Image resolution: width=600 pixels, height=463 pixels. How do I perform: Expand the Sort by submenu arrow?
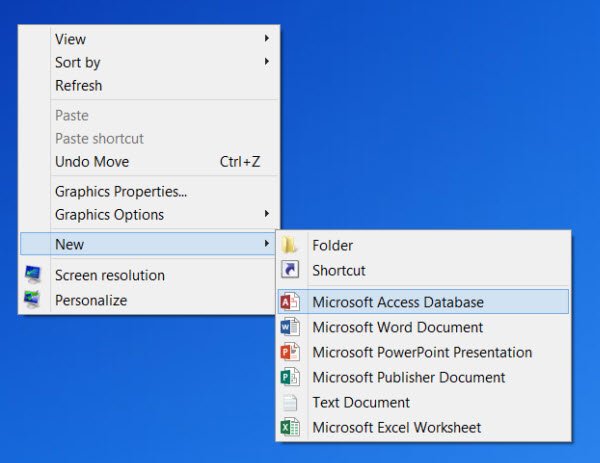[267, 62]
